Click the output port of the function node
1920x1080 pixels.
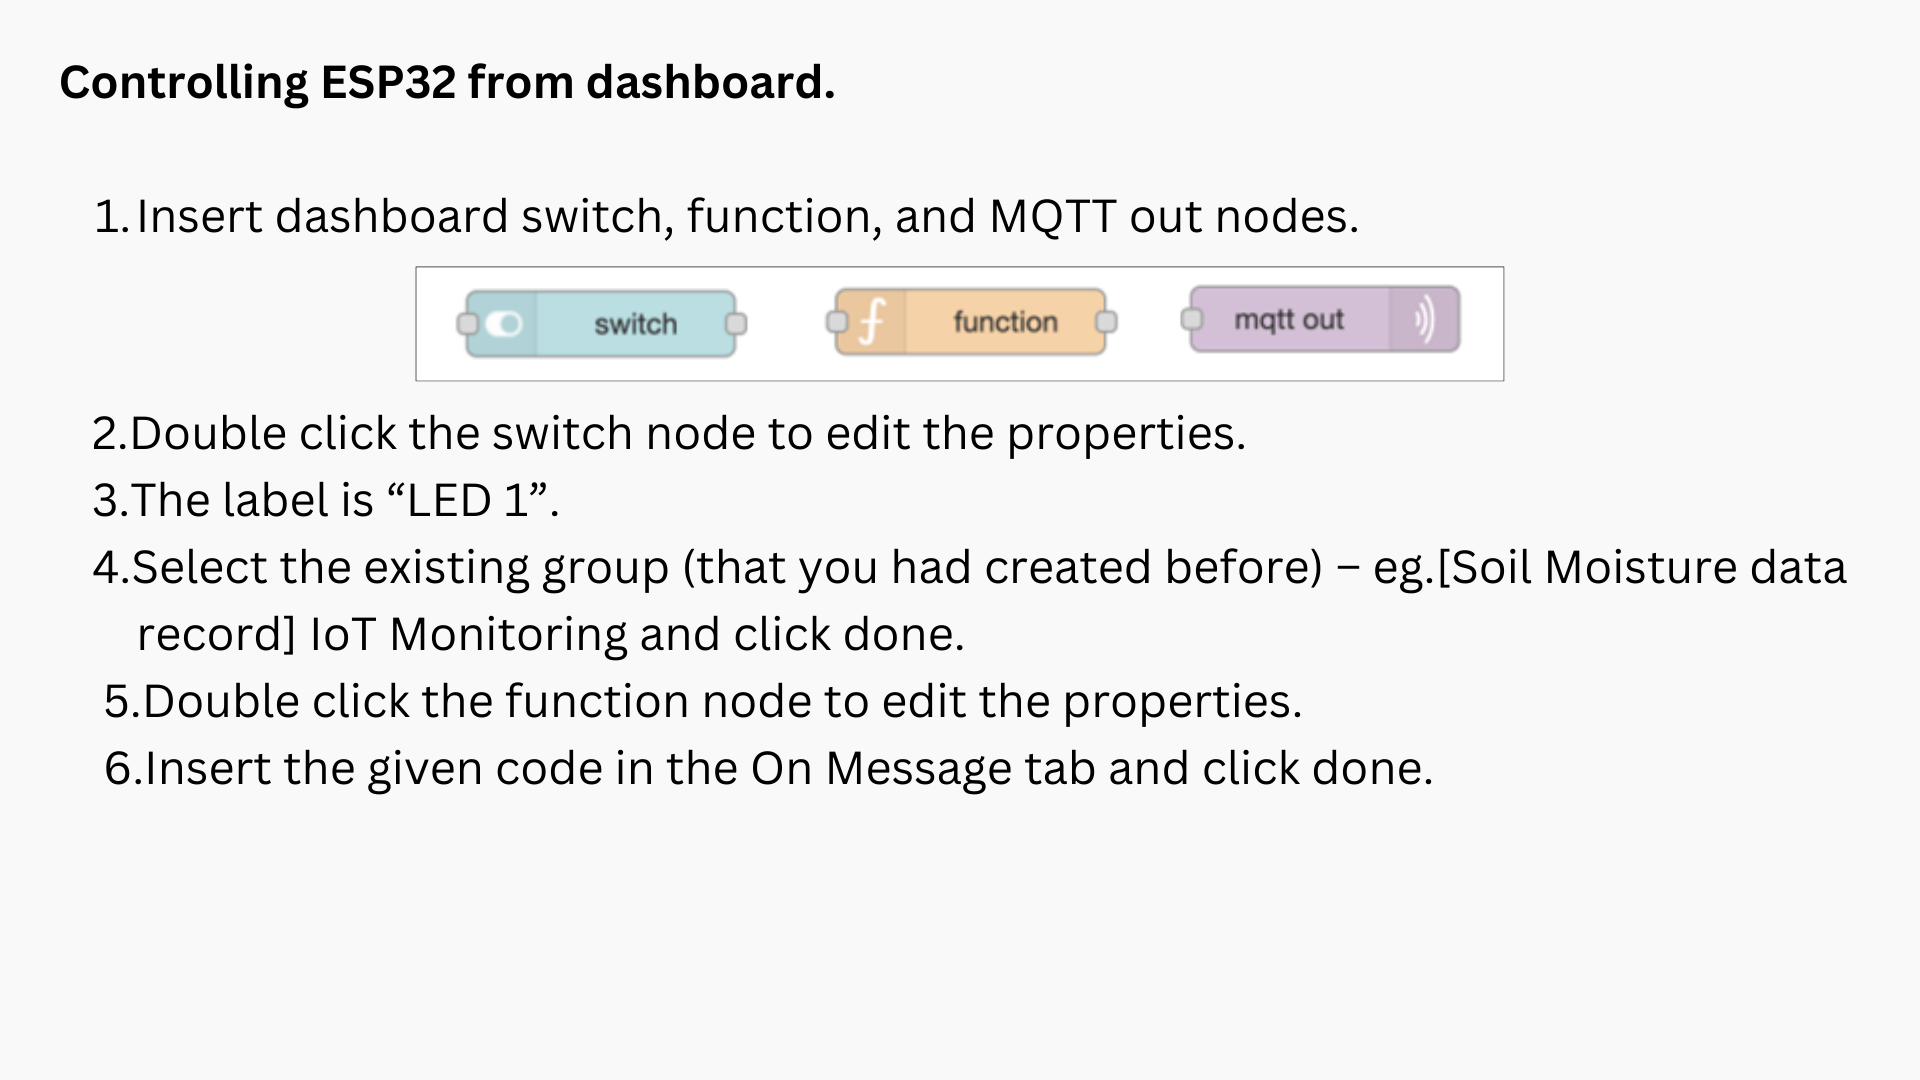(1107, 322)
